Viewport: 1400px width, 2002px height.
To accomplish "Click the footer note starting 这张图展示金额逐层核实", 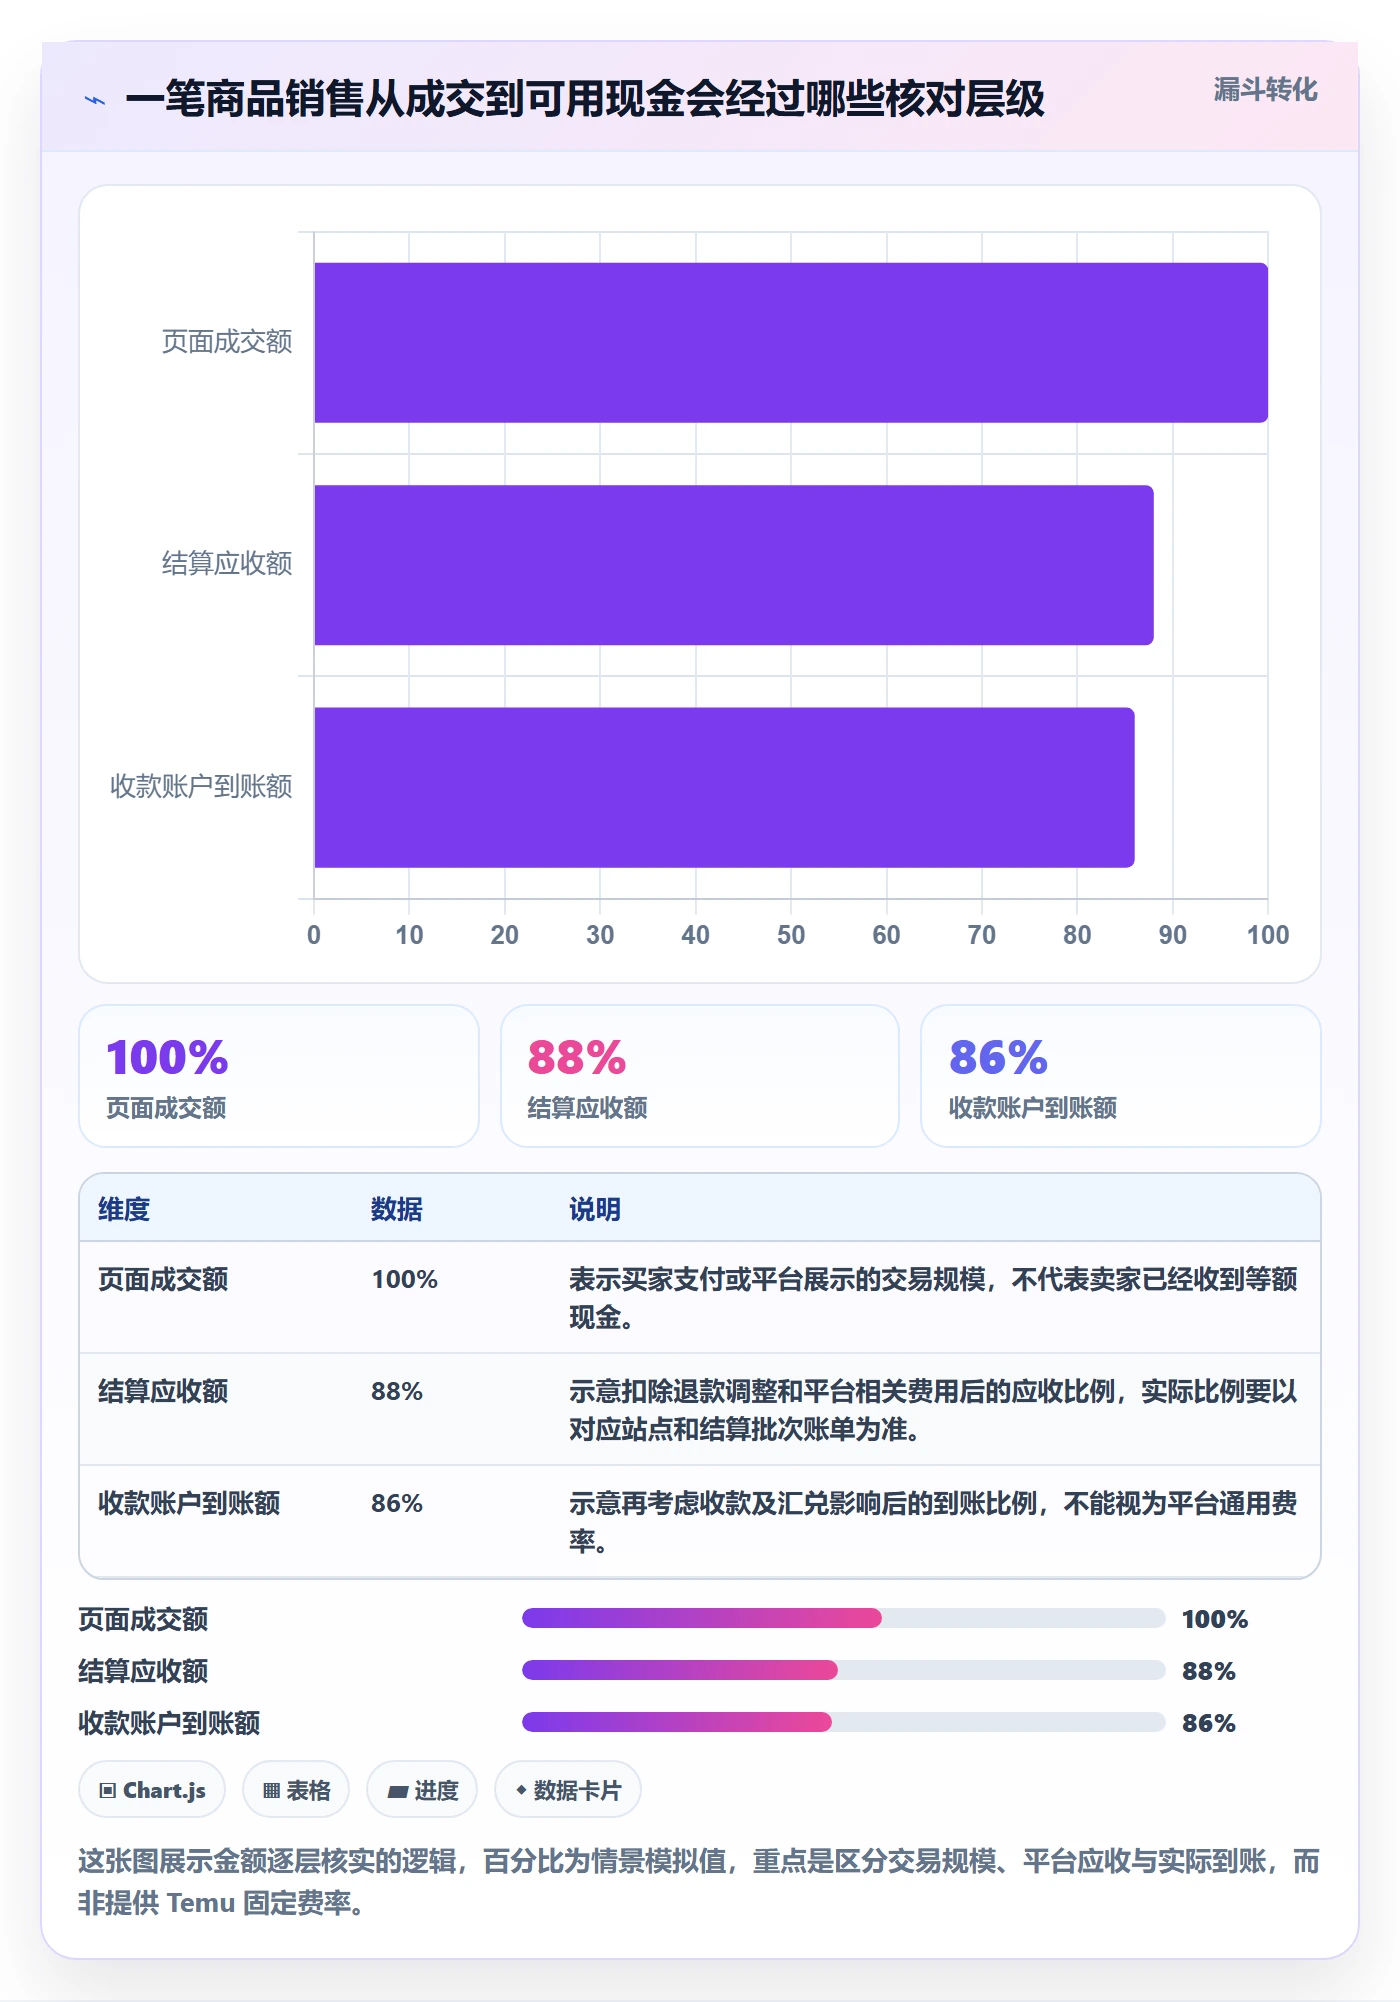I will coord(699,1881).
